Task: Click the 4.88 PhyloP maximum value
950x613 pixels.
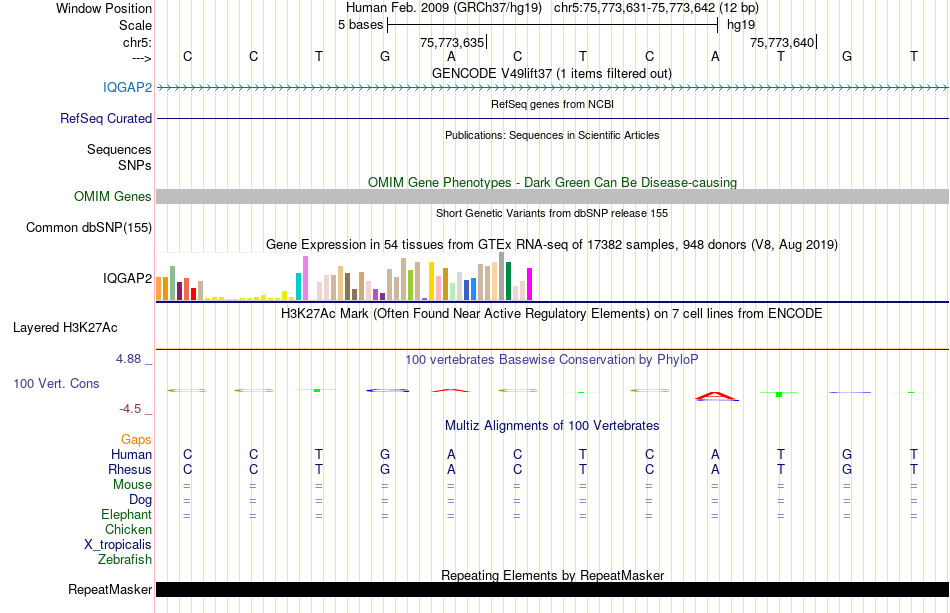Action: [x=128, y=359]
